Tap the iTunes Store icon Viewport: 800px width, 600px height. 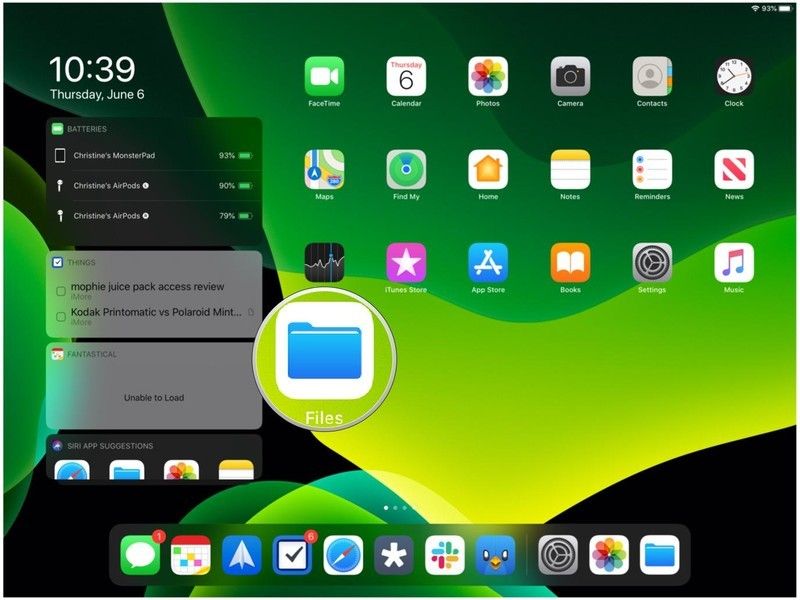(x=406, y=263)
